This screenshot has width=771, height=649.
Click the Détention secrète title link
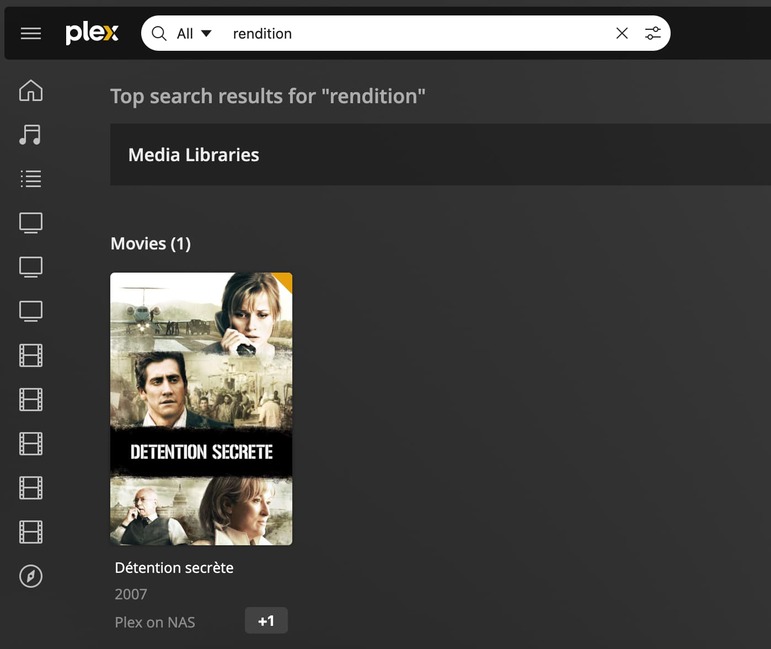coord(174,568)
